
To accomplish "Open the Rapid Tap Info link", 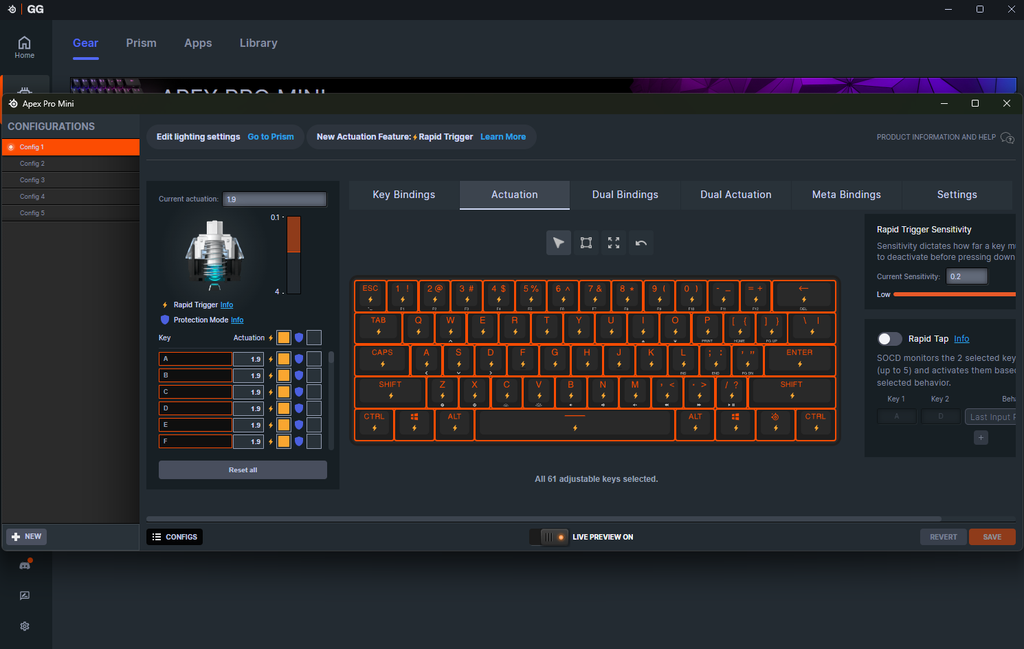I will (961, 339).
